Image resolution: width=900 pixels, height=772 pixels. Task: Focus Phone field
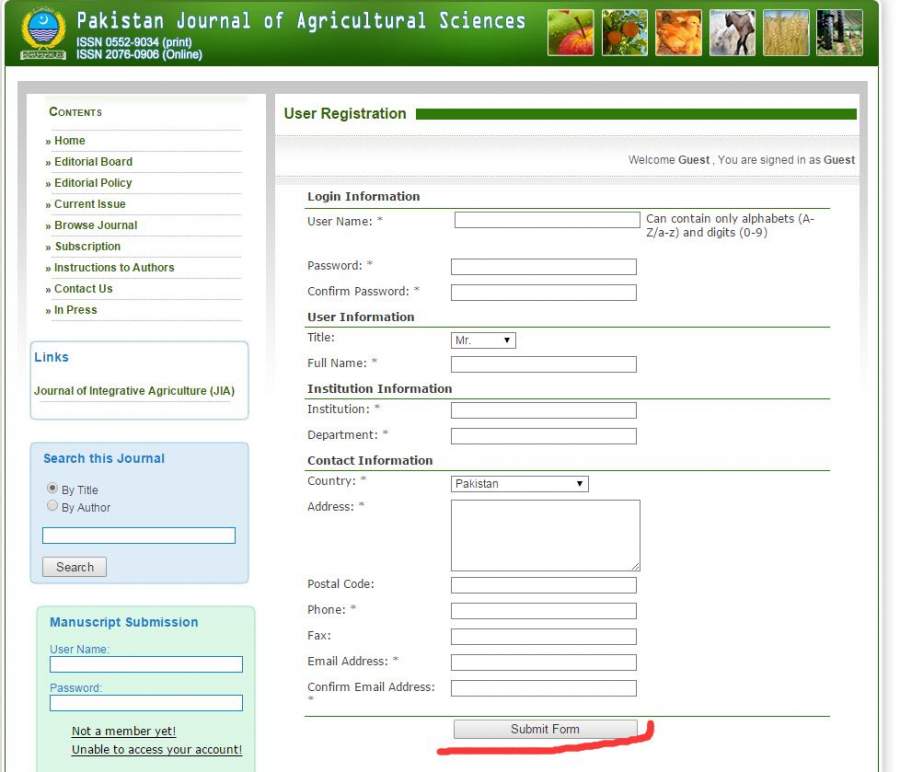(x=544, y=611)
